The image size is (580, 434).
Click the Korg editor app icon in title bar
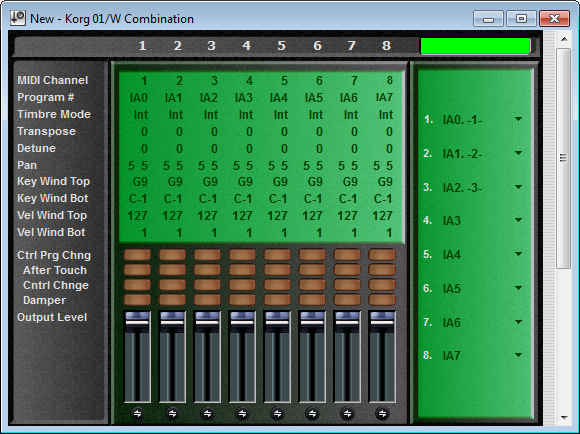18,18
